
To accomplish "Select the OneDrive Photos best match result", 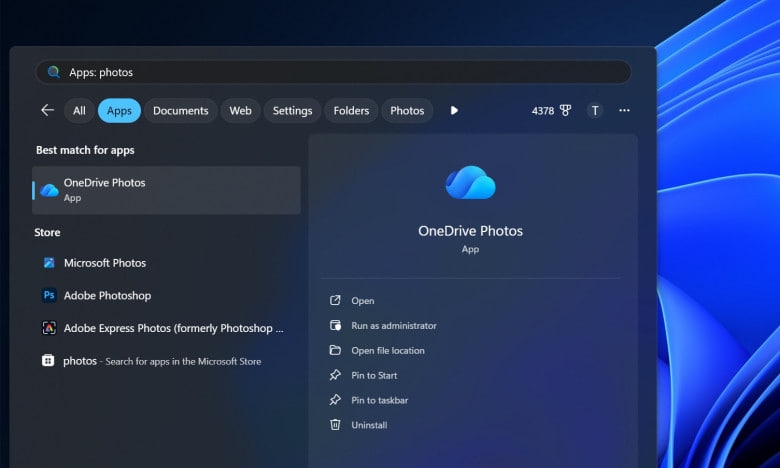I will click(166, 190).
